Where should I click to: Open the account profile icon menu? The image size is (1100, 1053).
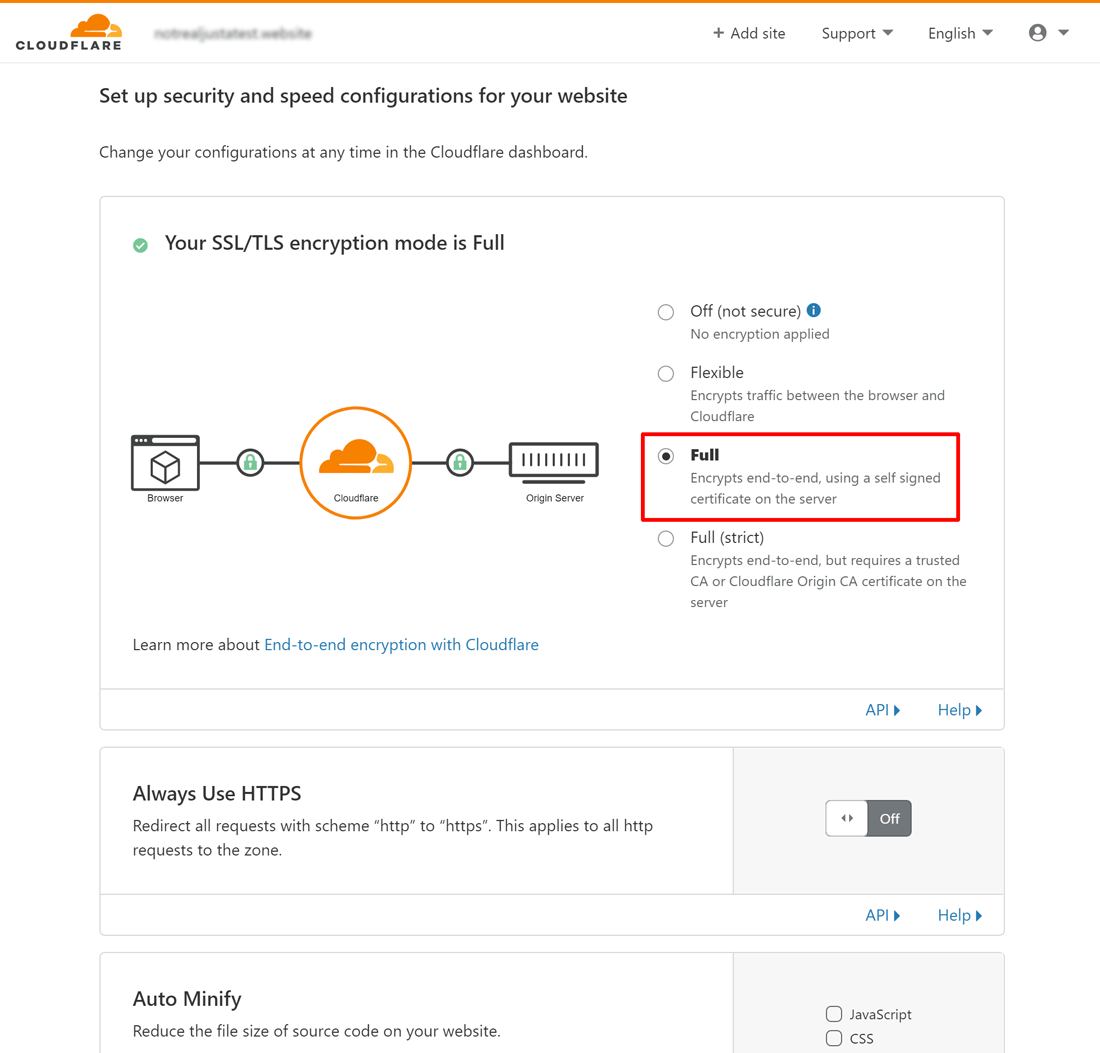point(1038,32)
